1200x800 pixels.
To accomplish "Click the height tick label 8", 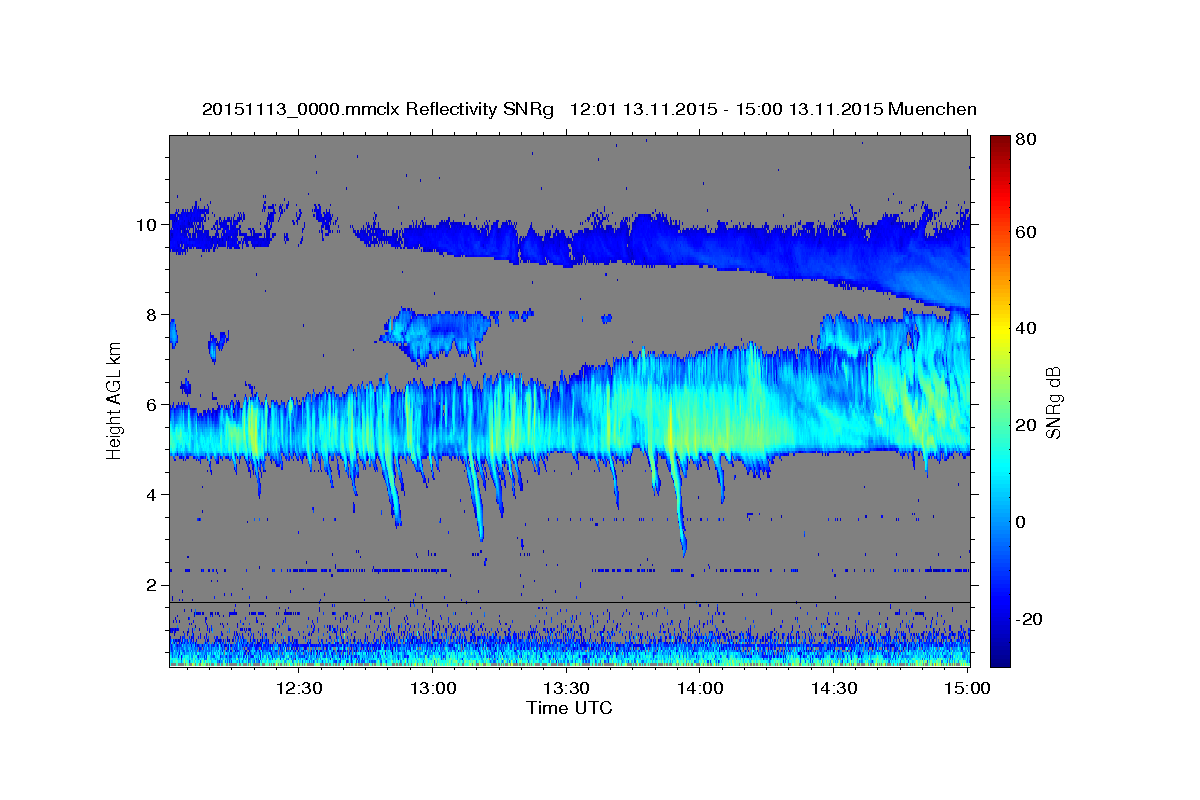I will click(154, 314).
